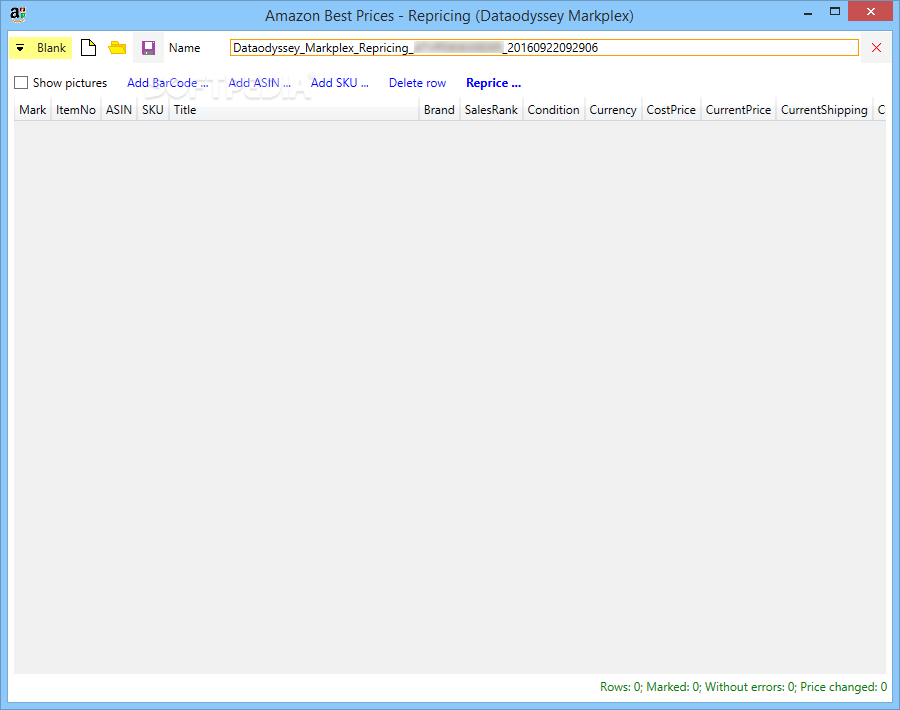Click the Add SKU link
This screenshot has height=710, width=900.
click(340, 83)
